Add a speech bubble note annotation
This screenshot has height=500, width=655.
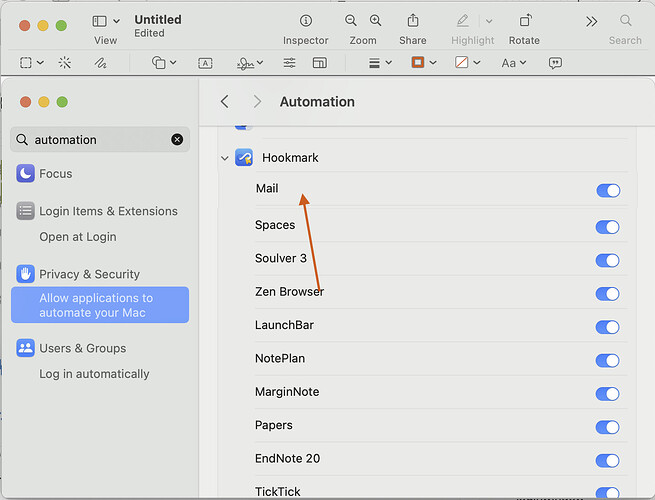[555, 63]
